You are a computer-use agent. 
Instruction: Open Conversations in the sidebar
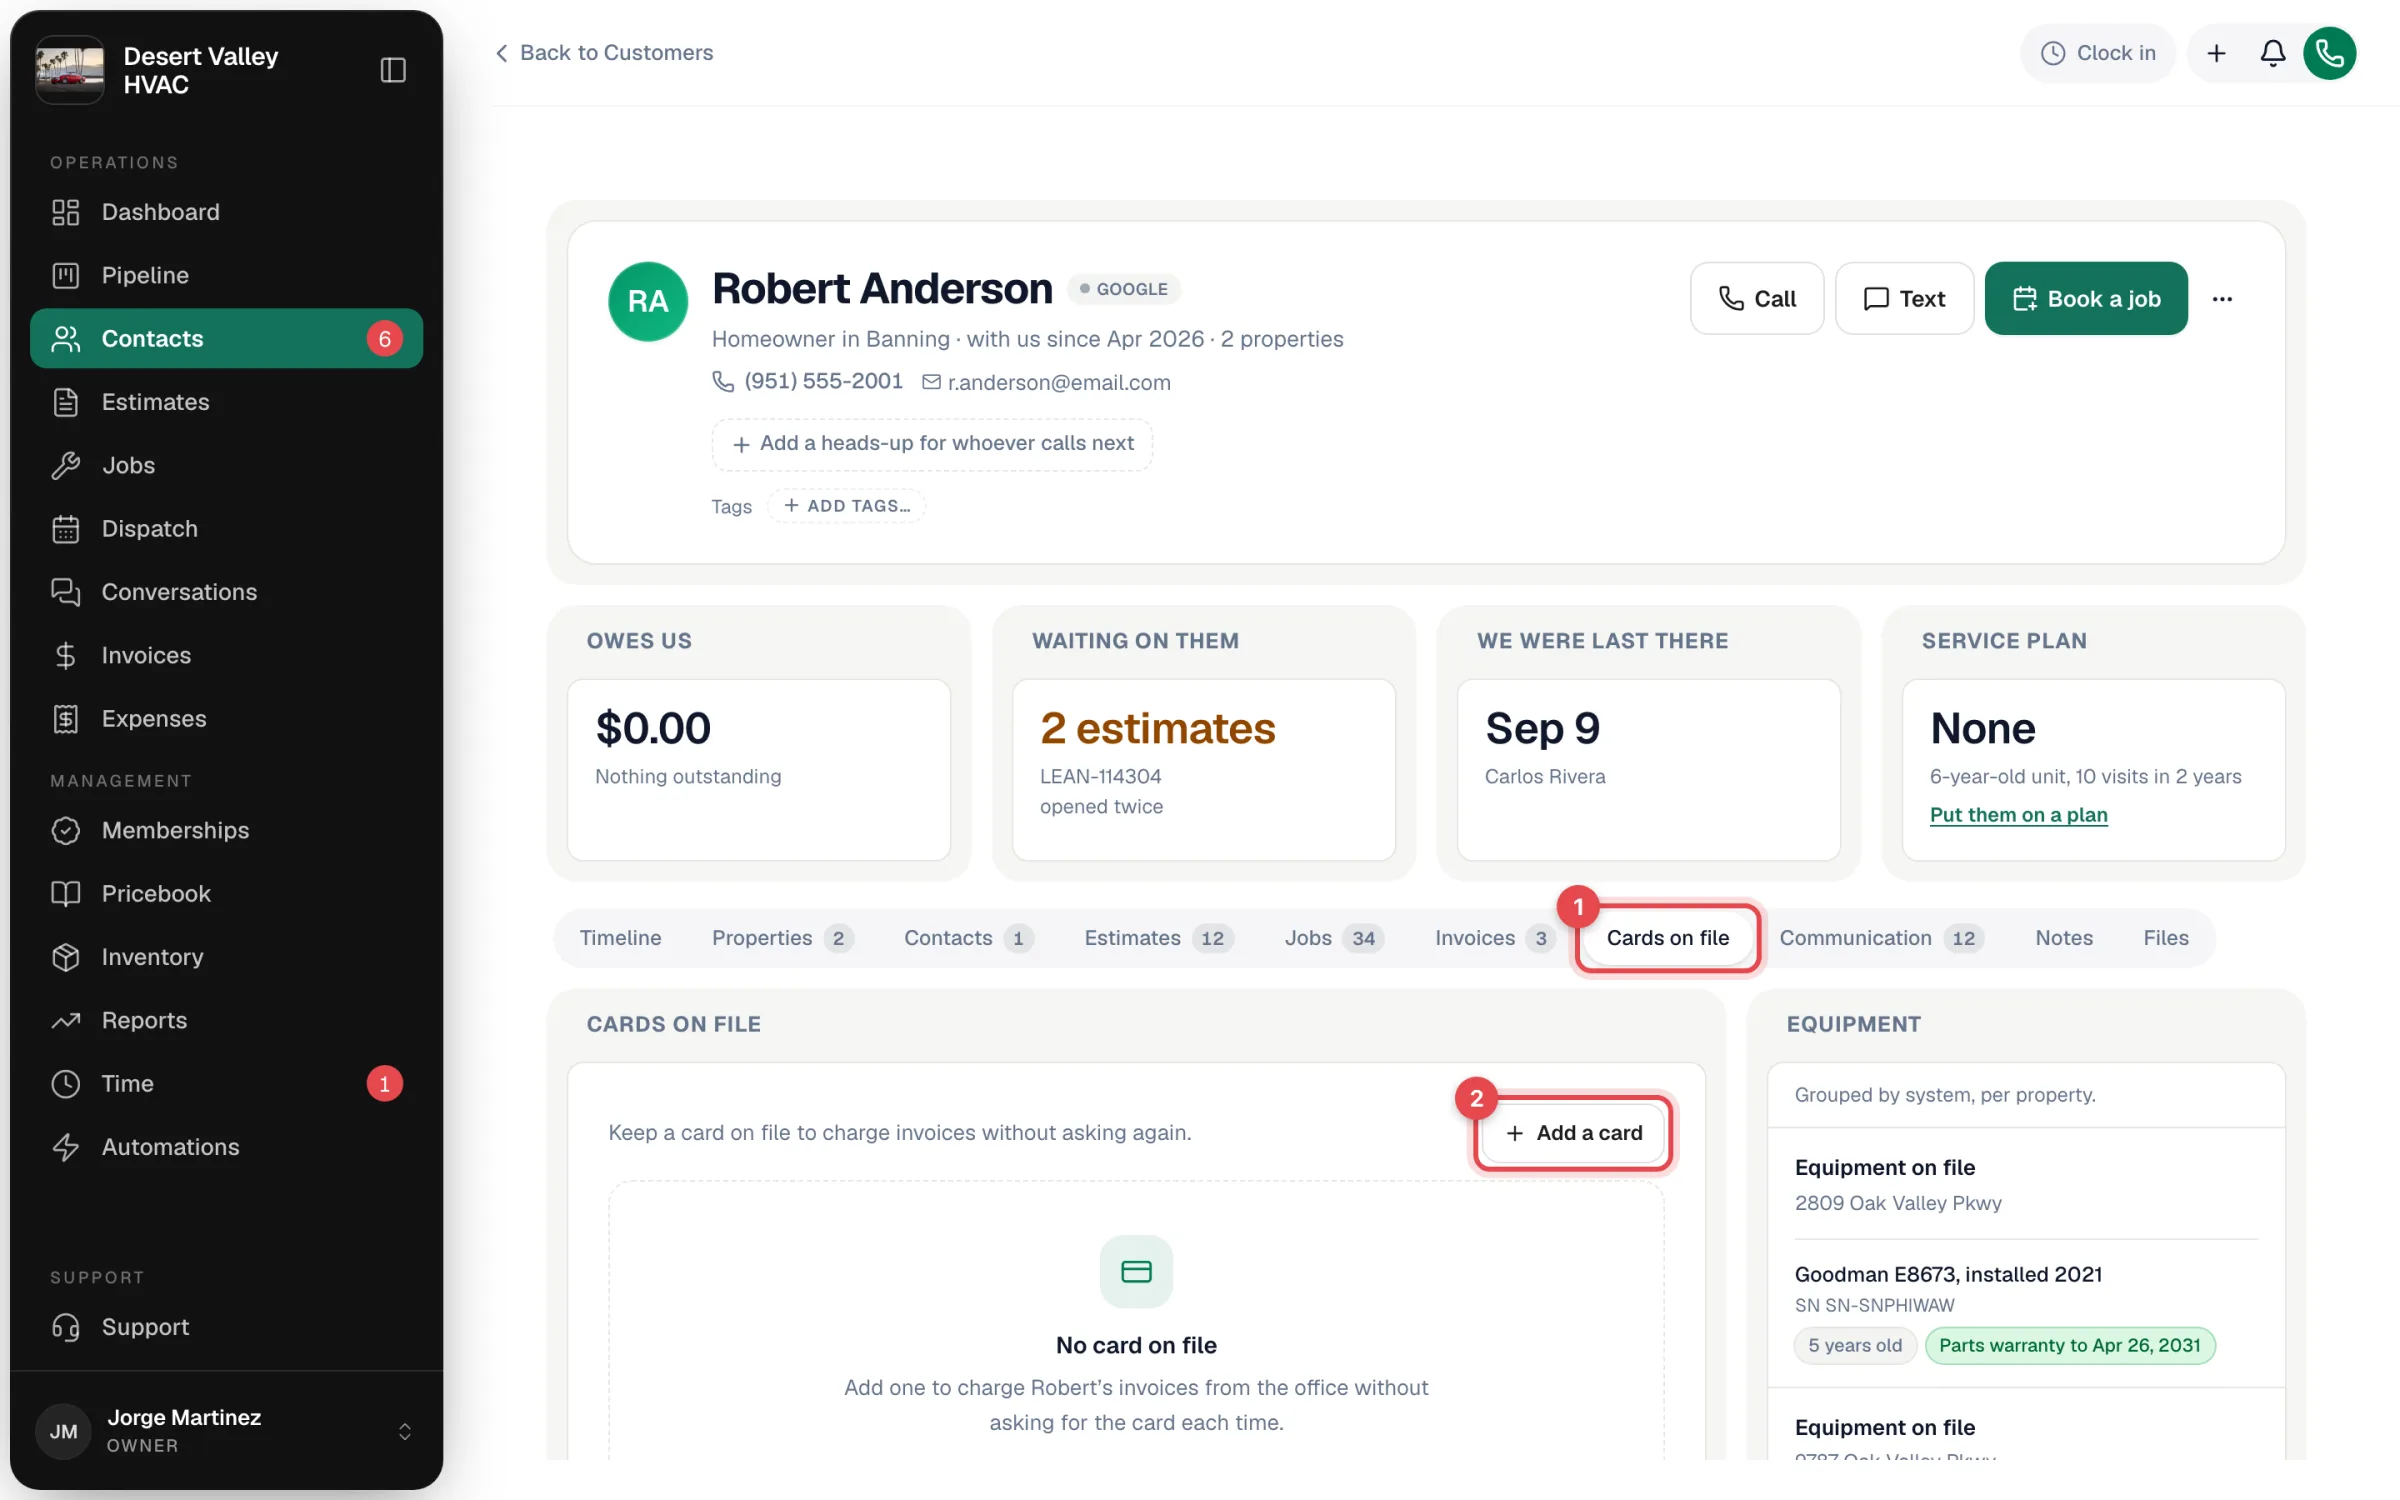point(226,592)
